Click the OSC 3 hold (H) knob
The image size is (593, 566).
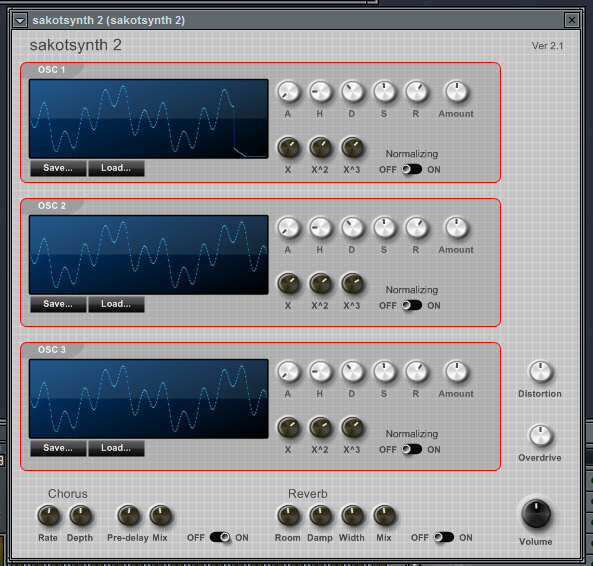point(320,372)
